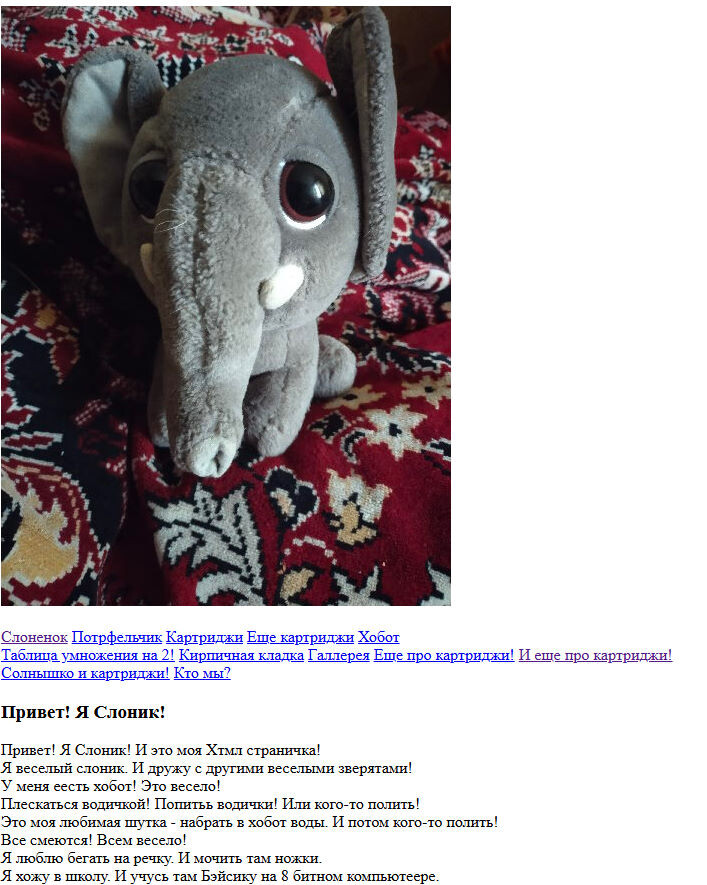707x885 pixels.
Task: Click the line about веселый слоник
Action: [x=207, y=769]
